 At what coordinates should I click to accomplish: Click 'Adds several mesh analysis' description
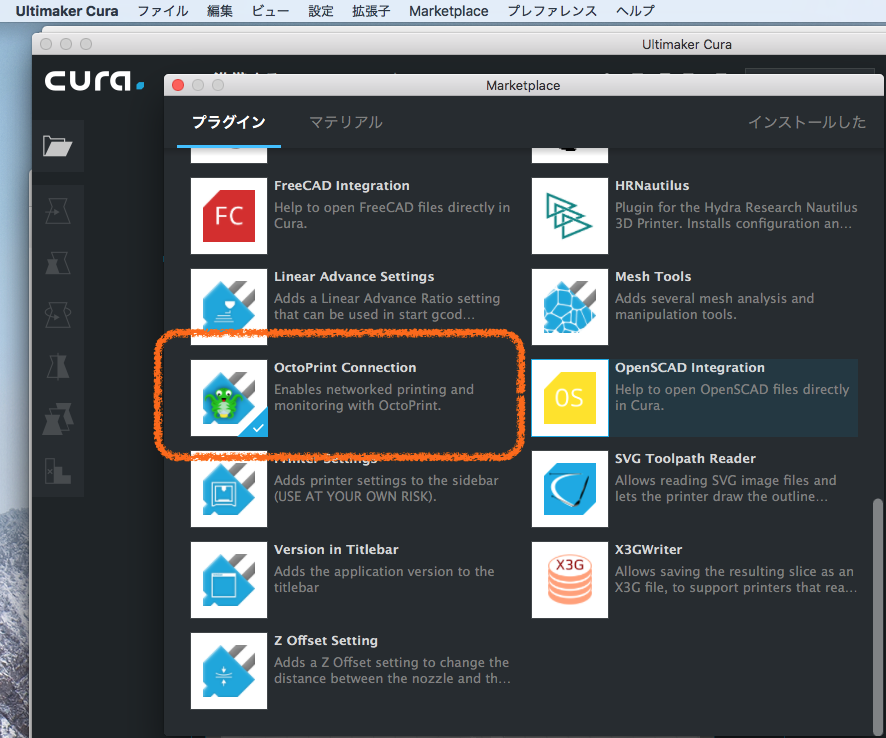click(715, 306)
